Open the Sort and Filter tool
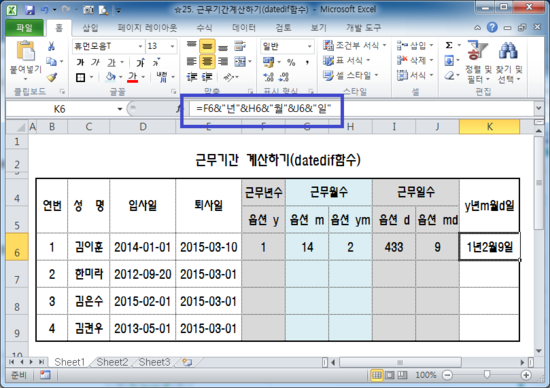Screen dimensions: 550x388 click(x=478, y=62)
